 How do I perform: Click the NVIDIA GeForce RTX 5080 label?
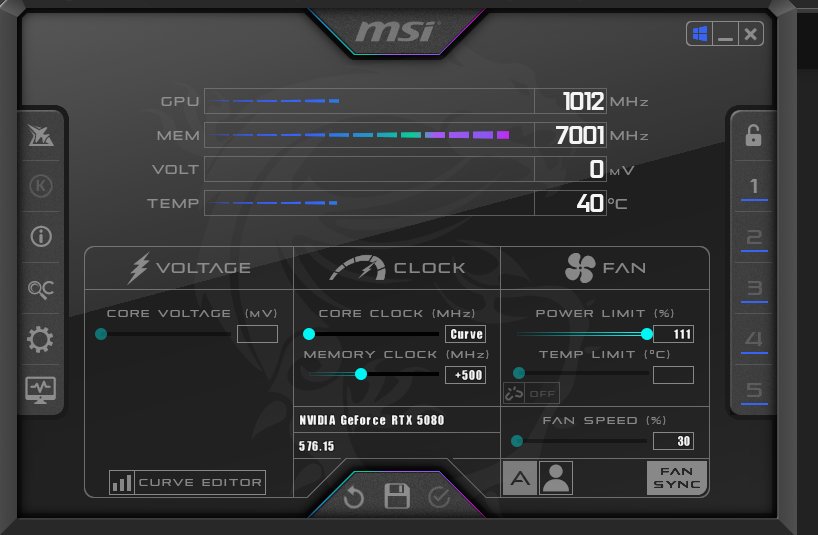371,420
